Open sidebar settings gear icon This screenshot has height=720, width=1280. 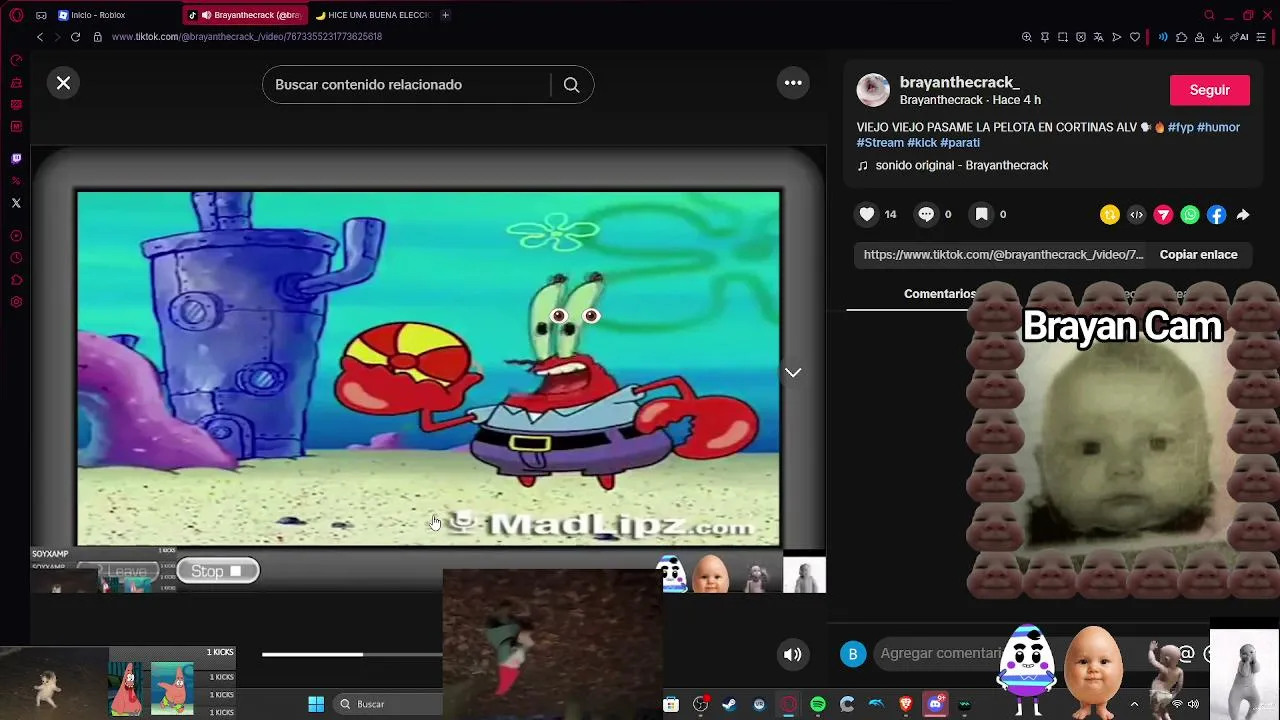tap(16, 302)
